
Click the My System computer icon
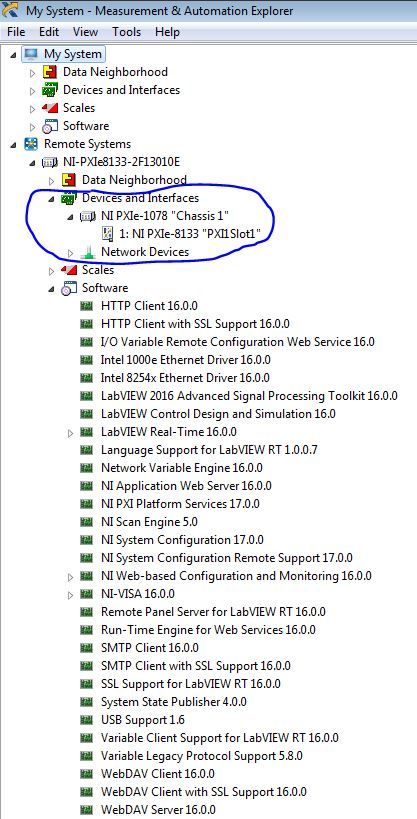[31, 54]
